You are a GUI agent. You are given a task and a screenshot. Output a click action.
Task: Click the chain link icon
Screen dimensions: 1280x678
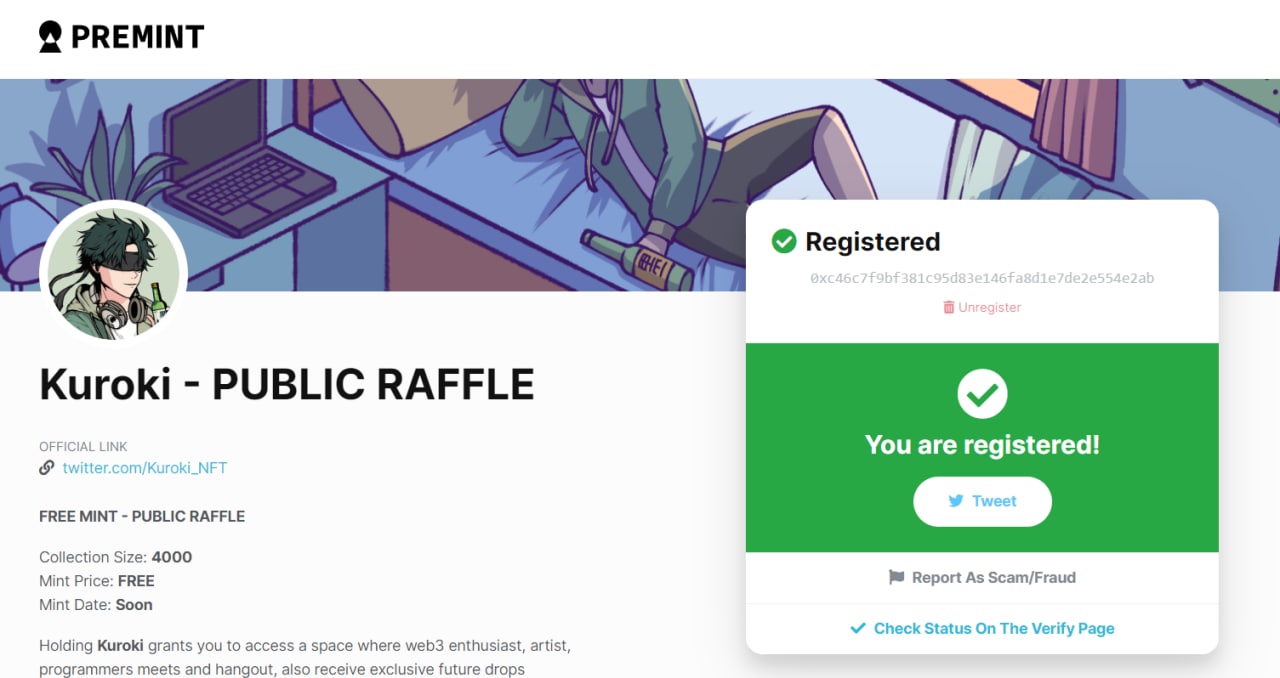(x=47, y=468)
